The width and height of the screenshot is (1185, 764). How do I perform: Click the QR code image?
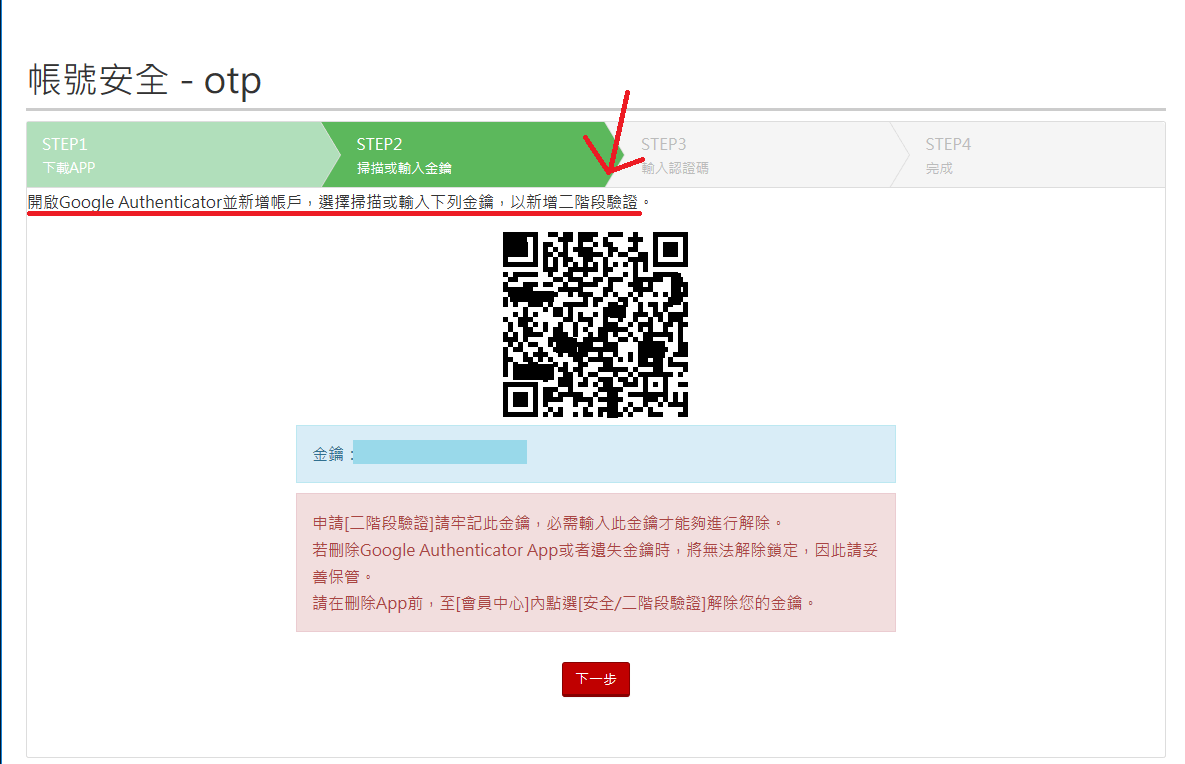click(596, 324)
